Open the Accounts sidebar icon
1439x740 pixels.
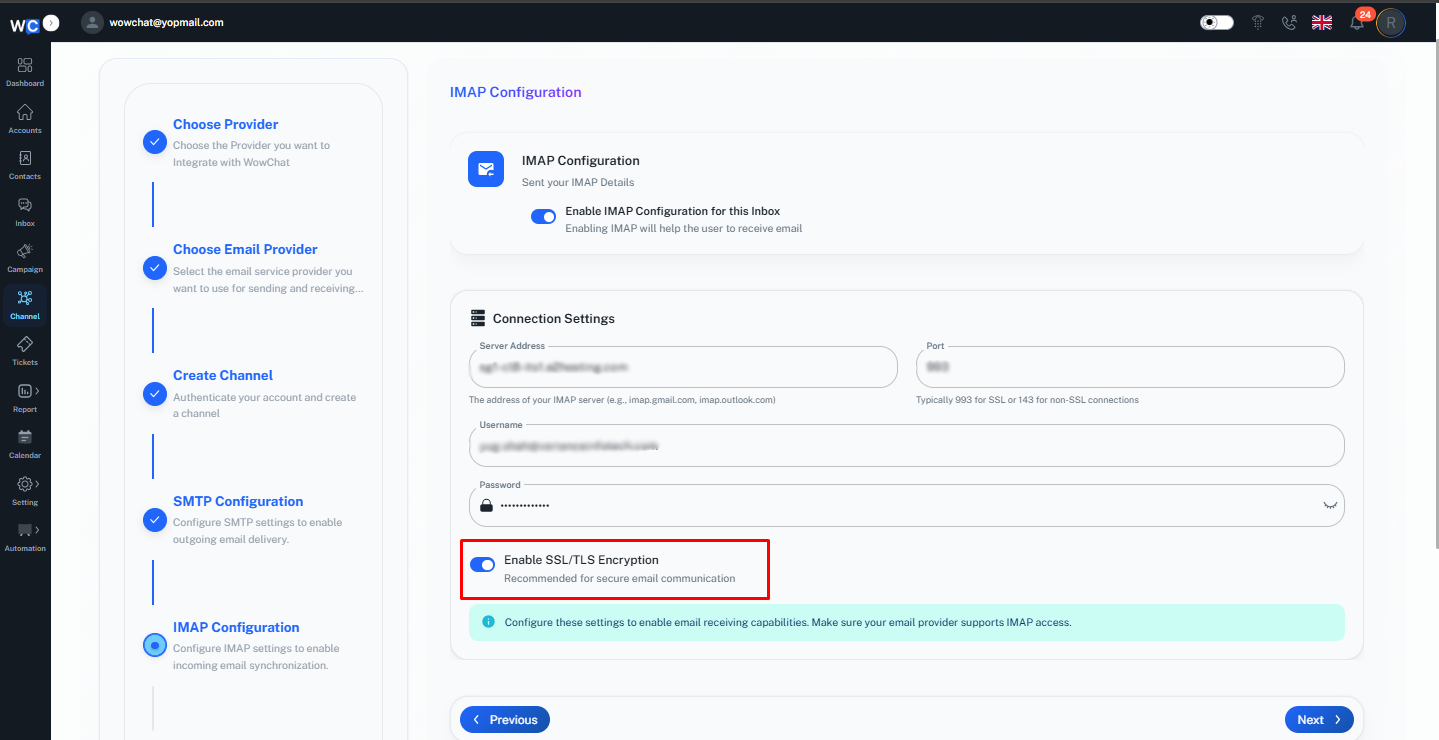tap(25, 119)
